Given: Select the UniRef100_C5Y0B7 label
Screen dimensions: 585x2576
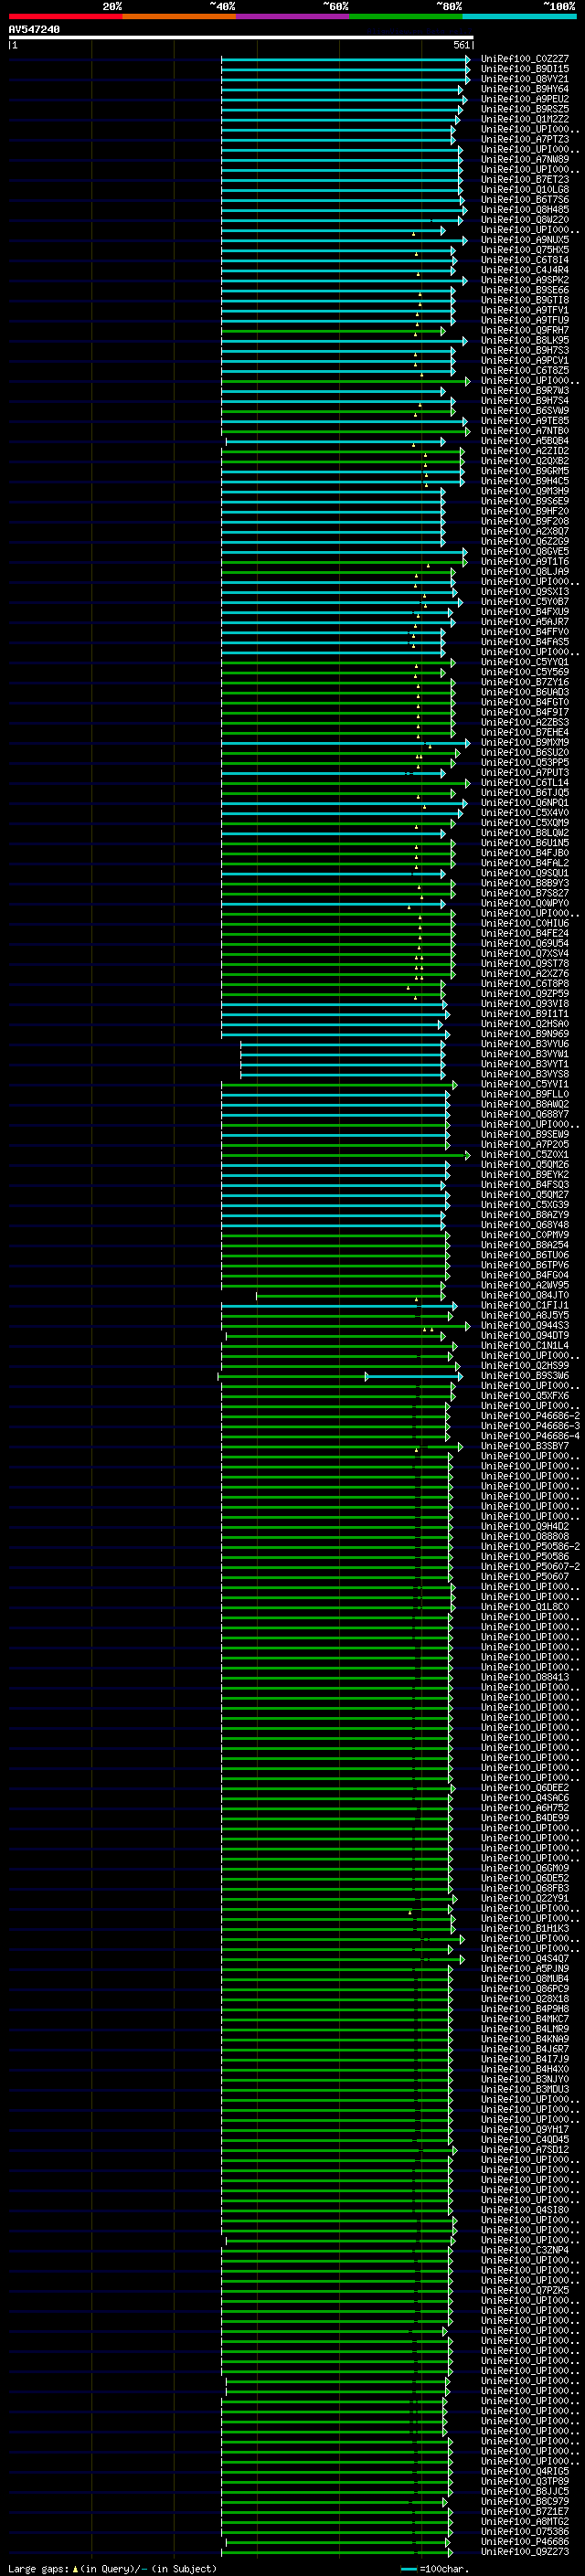Looking at the screenshot, I should pos(525,602).
